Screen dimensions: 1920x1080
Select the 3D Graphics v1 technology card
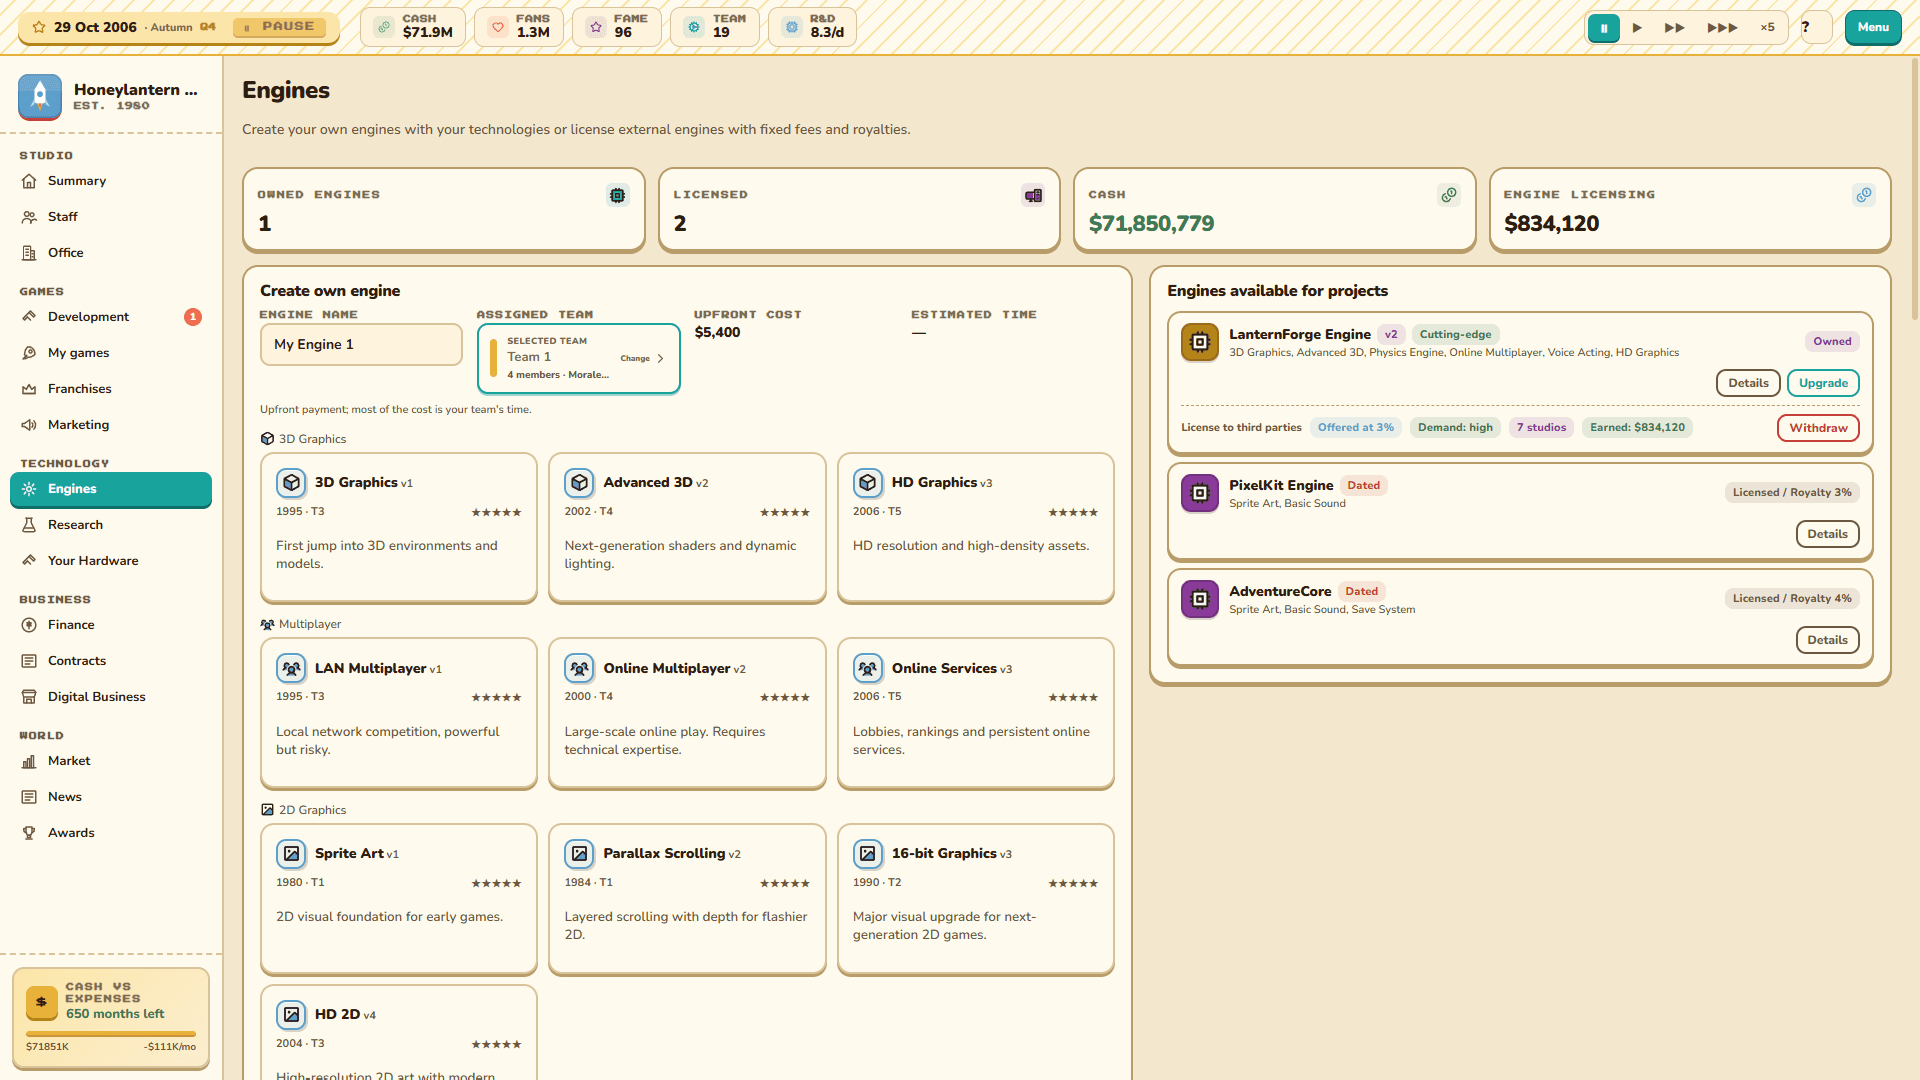[x=399, y=528]
